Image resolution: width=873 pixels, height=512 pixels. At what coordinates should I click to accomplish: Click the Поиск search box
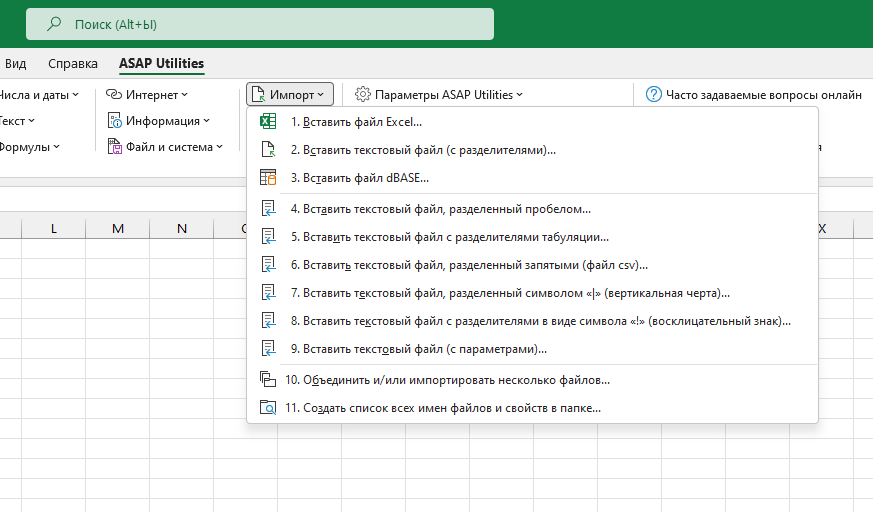pyautogui.click(x=260, y=24)
